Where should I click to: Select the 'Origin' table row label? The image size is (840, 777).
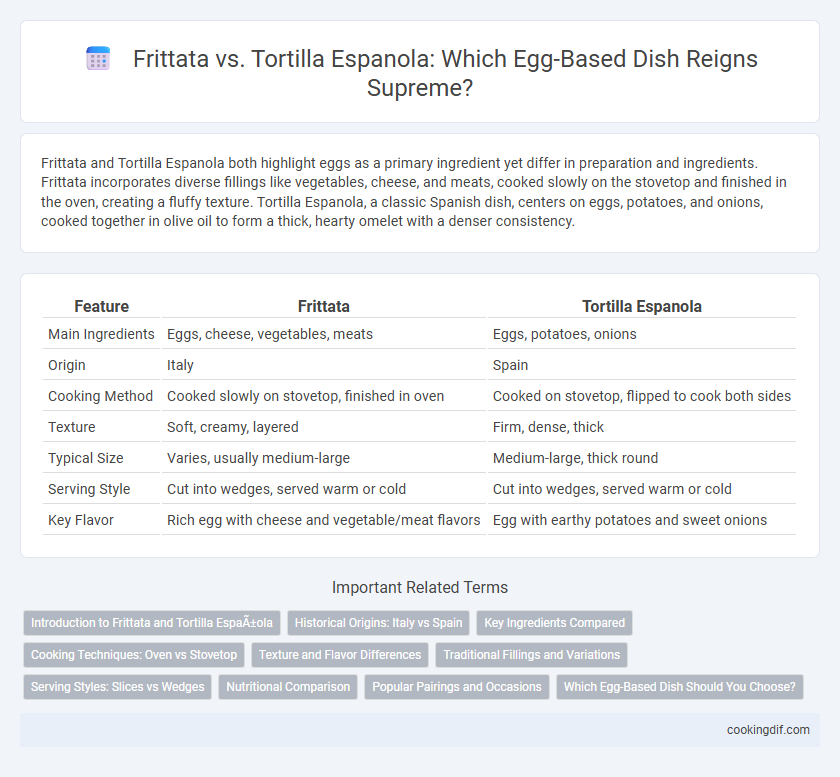pyautogui.click(x=66, y=365)
